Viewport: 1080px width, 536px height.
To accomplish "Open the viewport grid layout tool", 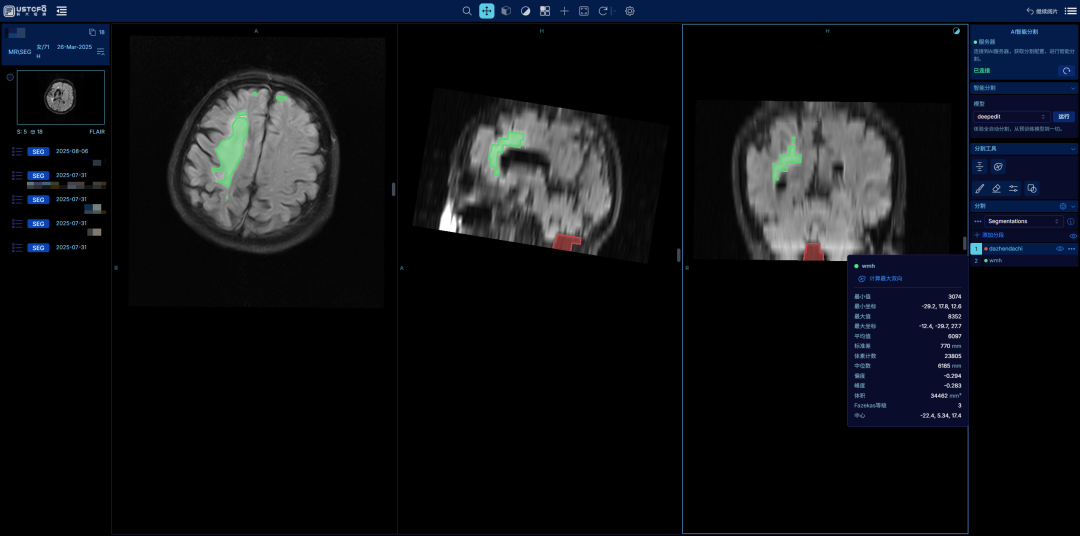I will click(545, 11).
